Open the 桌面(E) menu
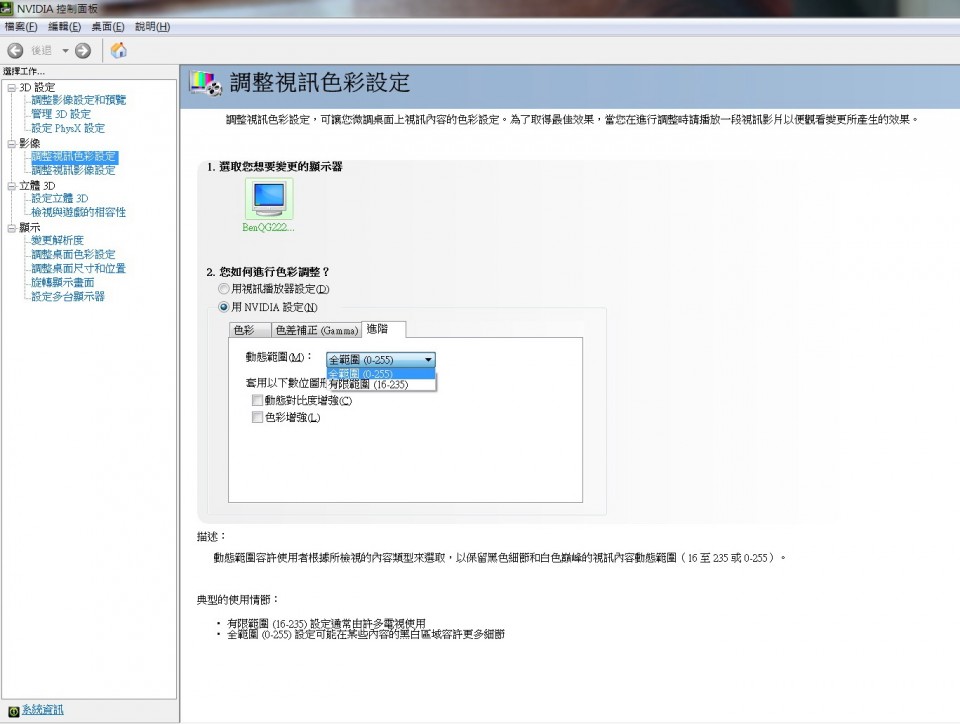This screenshot has height=724, width=960. pyautogui.click(x=108, y=27)
